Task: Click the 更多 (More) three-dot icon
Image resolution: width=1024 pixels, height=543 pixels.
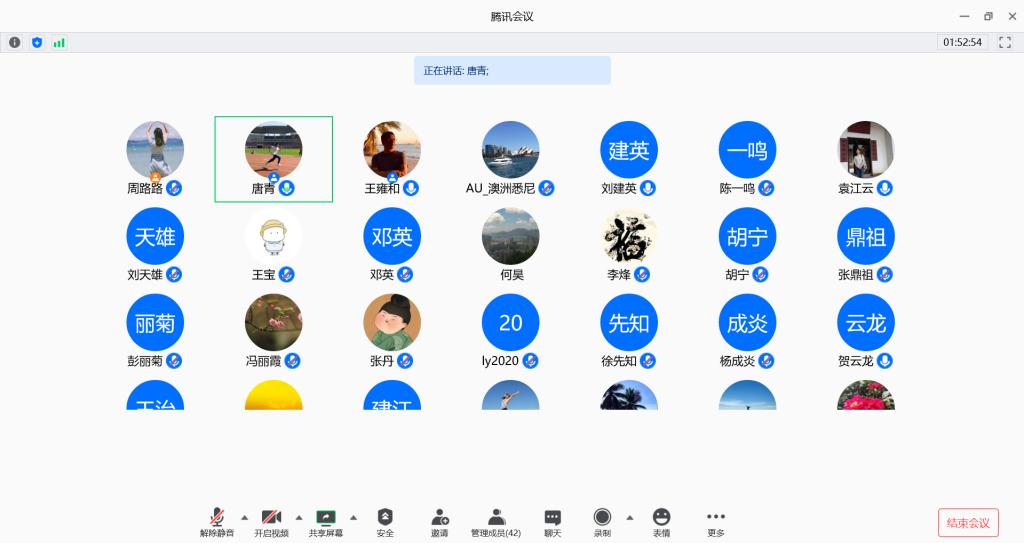Action: click(x=715, y=518)
